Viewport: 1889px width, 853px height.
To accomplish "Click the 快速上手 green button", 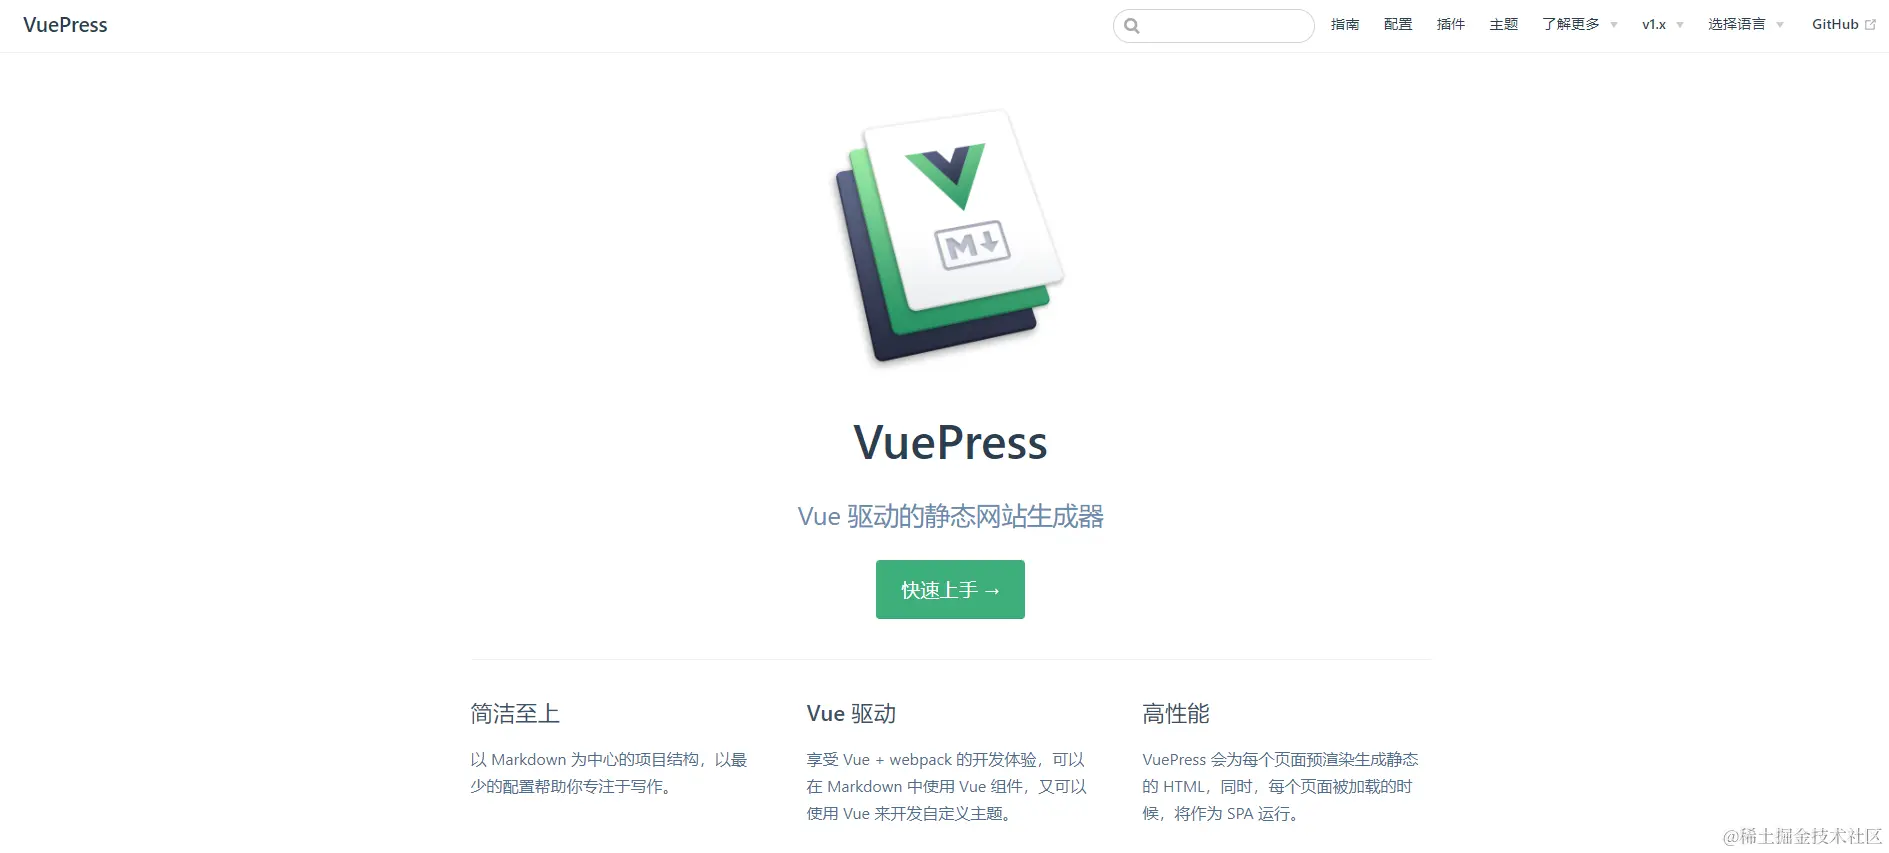I will pos(950,590).
